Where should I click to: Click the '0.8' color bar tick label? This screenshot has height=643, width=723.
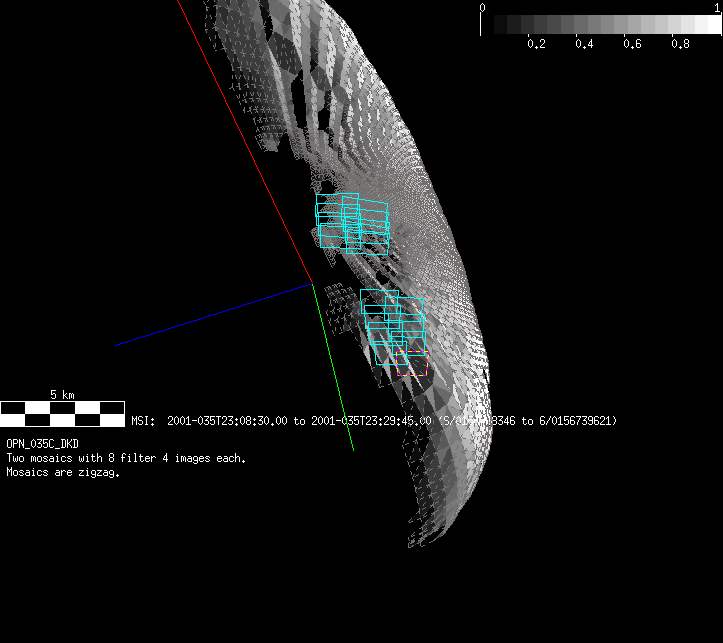click(x=680, y=44)
